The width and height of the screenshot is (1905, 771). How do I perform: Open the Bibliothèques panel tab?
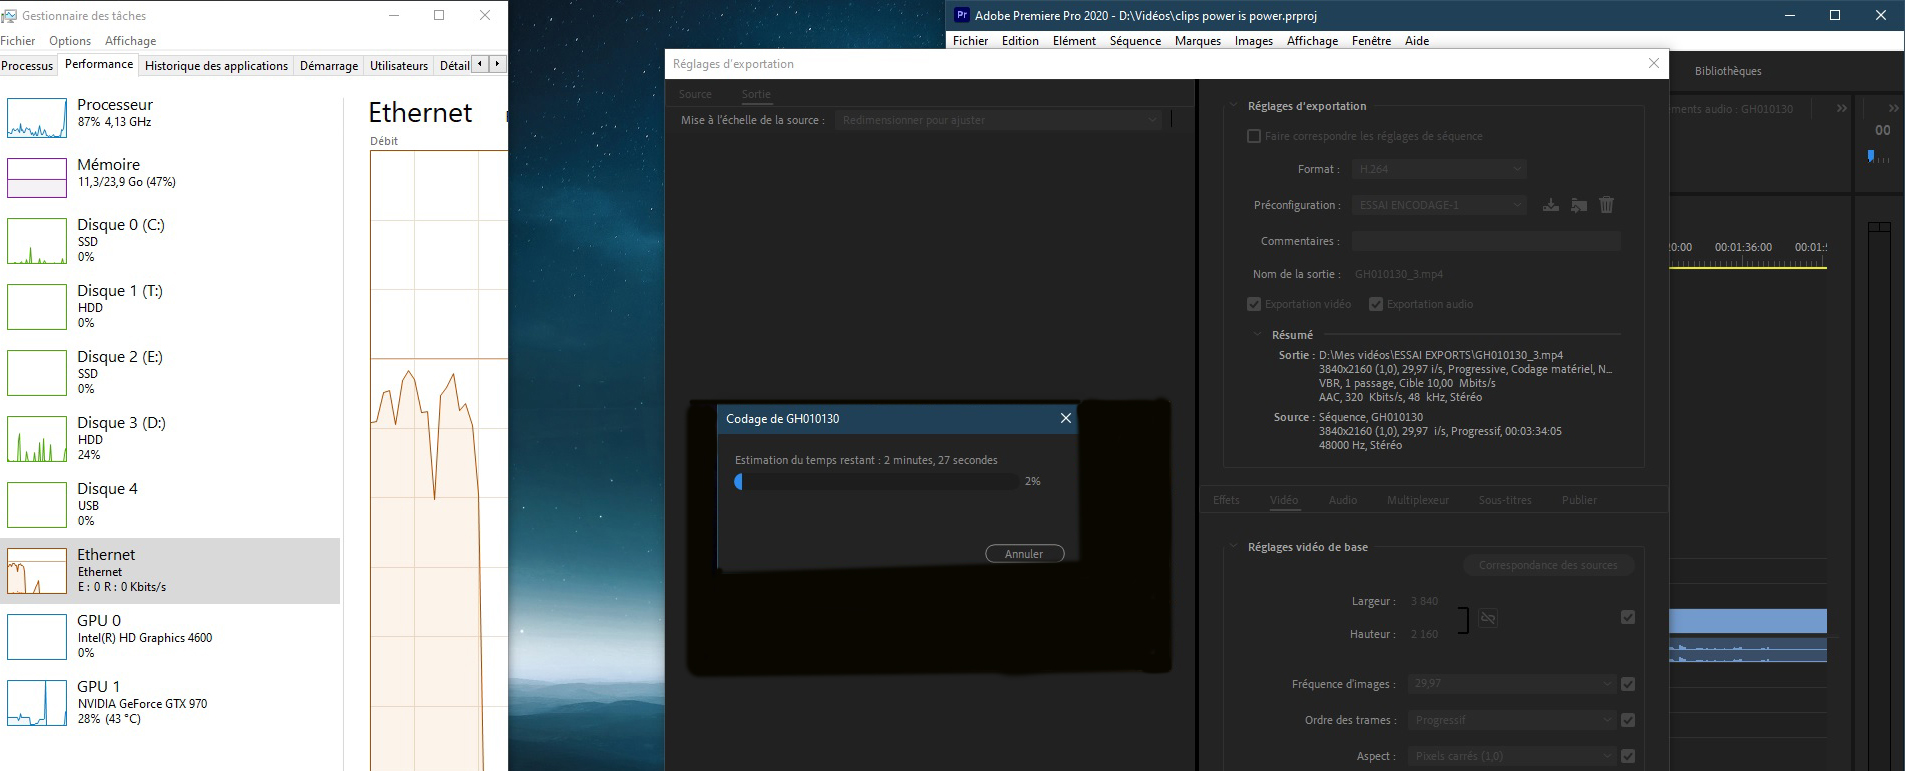pos(1728,71)
